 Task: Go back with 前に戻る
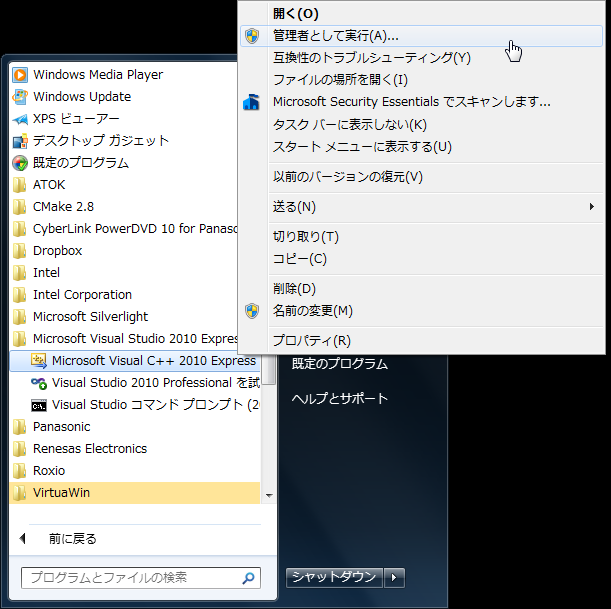point(72,539)
